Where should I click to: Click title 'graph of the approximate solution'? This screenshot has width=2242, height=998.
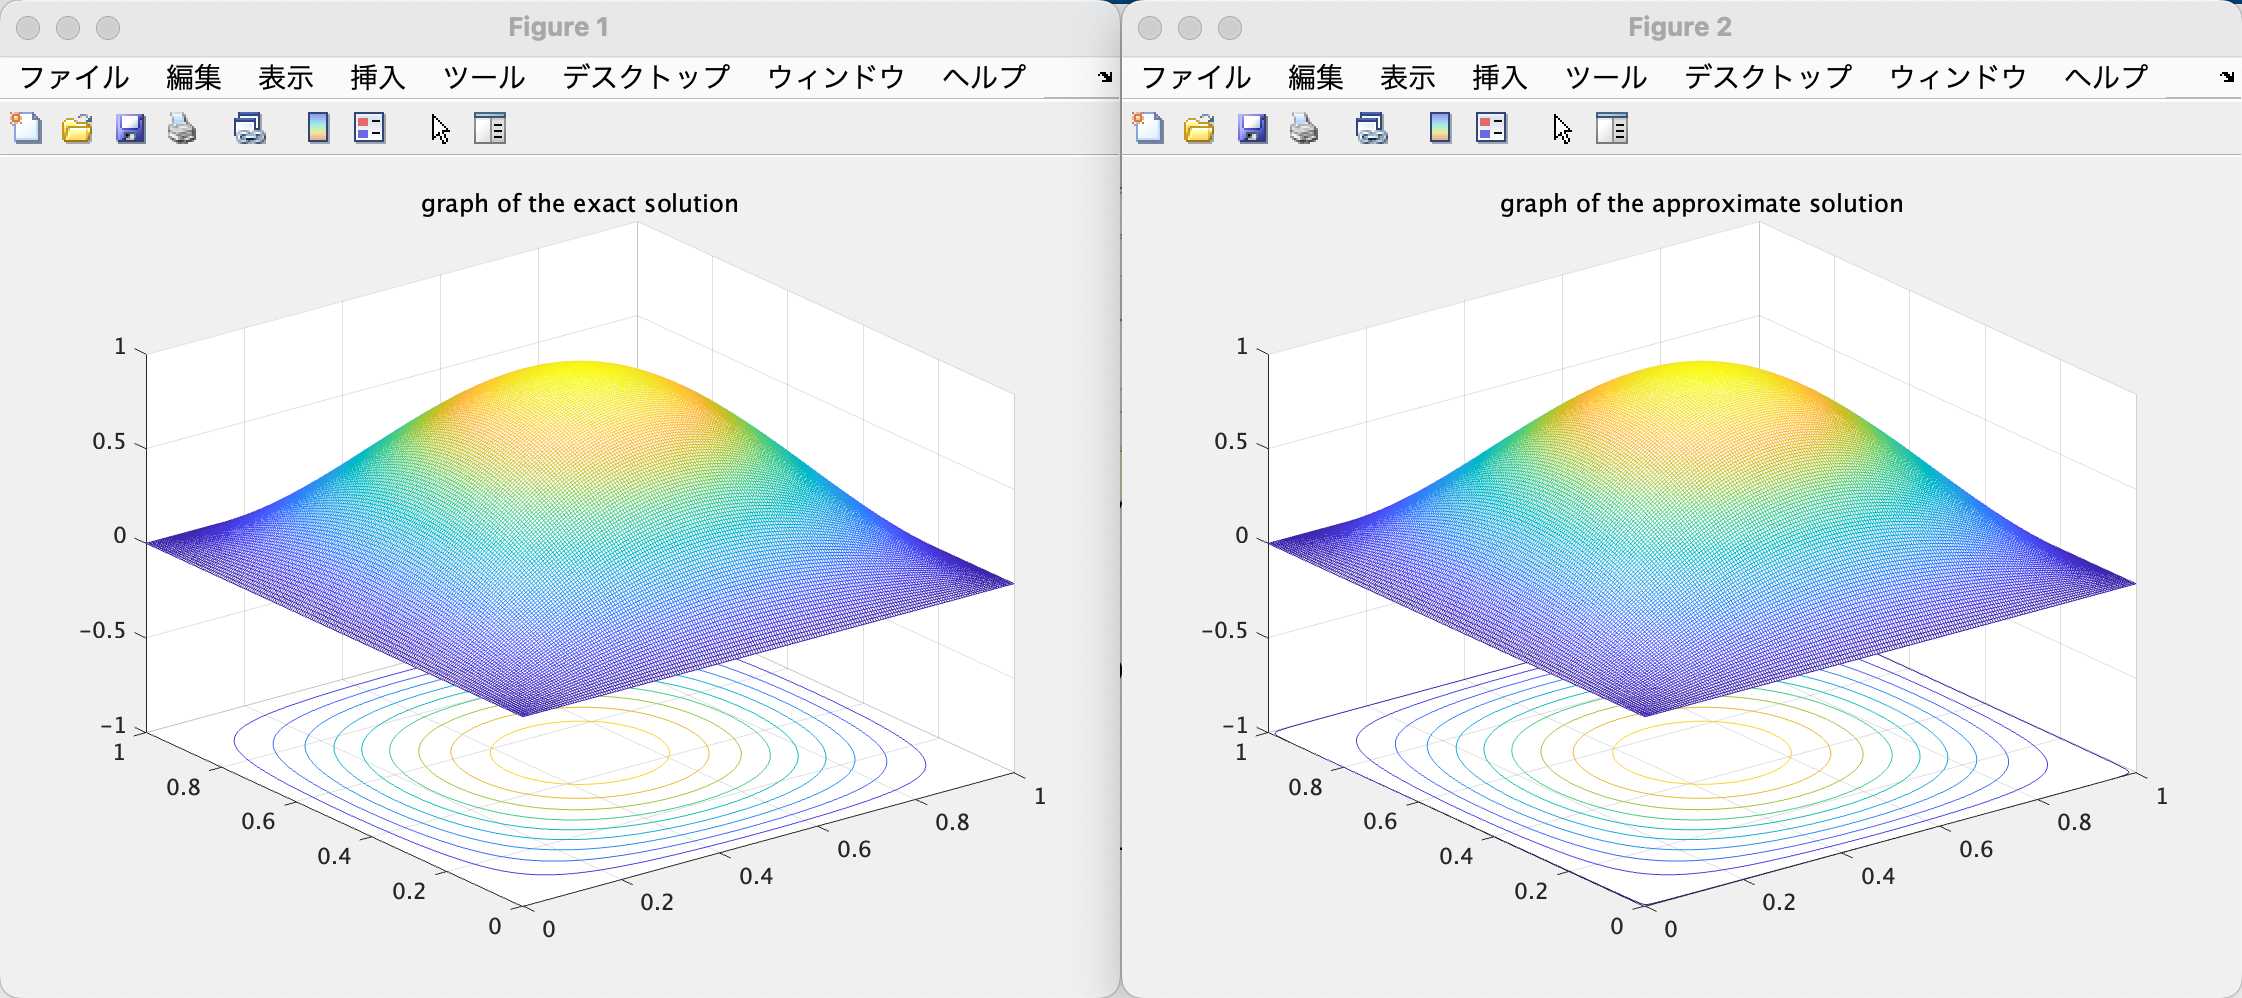click(1701, 204)
